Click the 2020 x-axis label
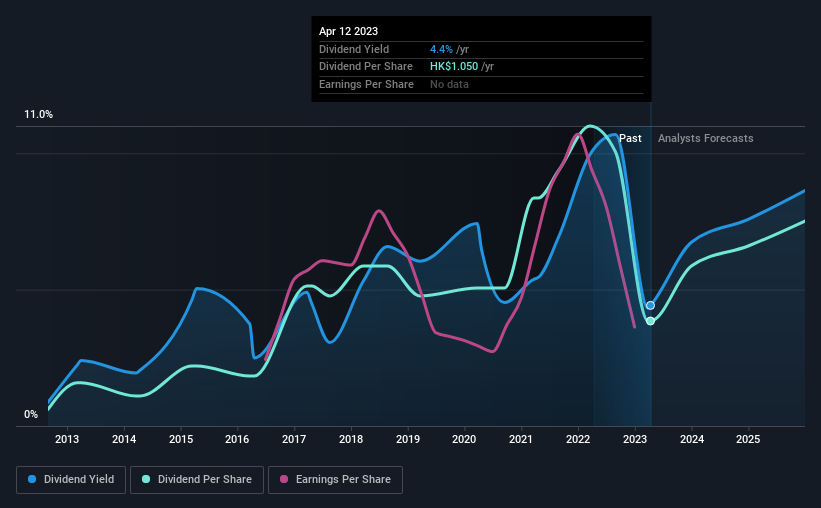Image resolution: width=821 pixels, height=508 pixels. pyautogui.click(x=464, y=439)
